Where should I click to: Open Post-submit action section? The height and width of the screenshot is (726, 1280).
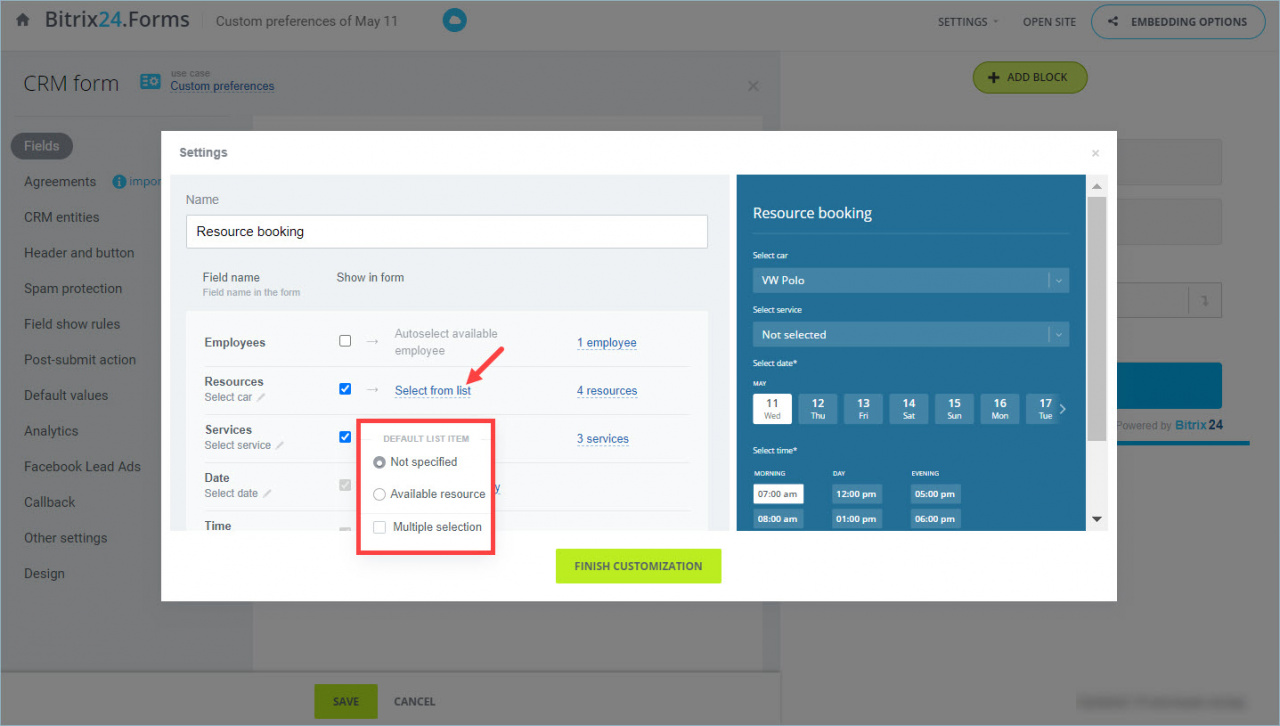80,360
